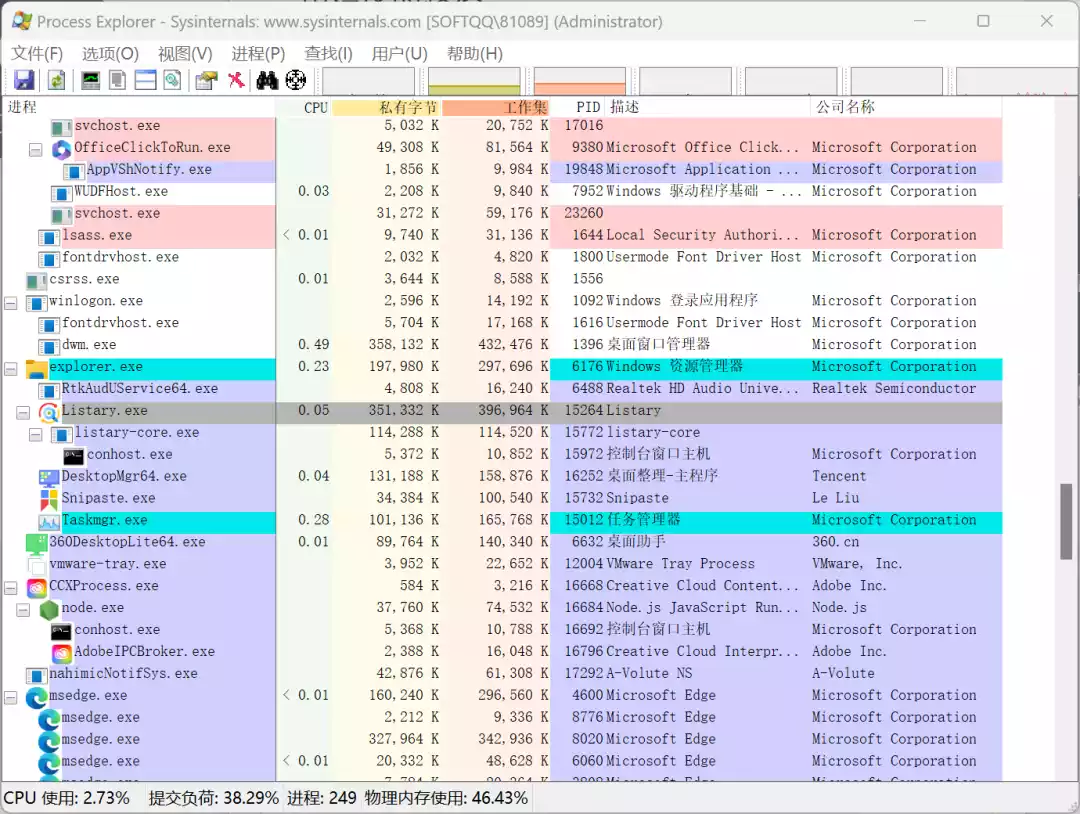
Task: Collapse the parent msedge.exe tree node
Action: (x=11, y=698)
